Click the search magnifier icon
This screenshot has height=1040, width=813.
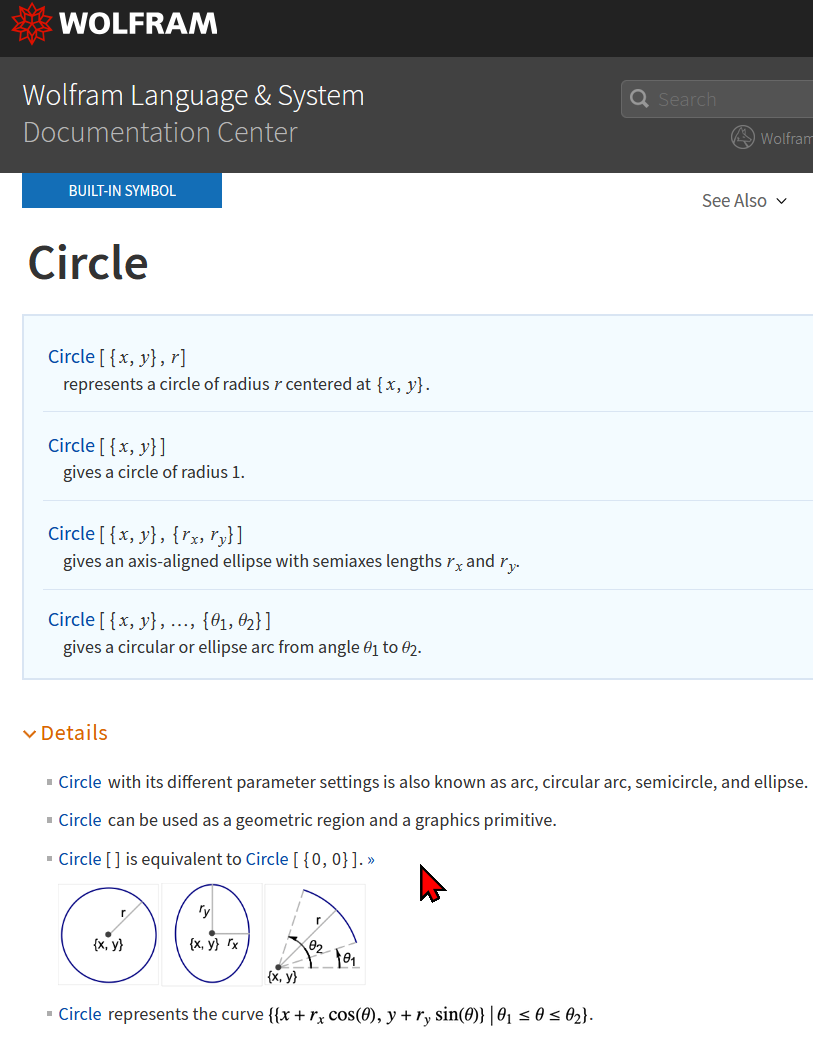(x=639, y=99)
